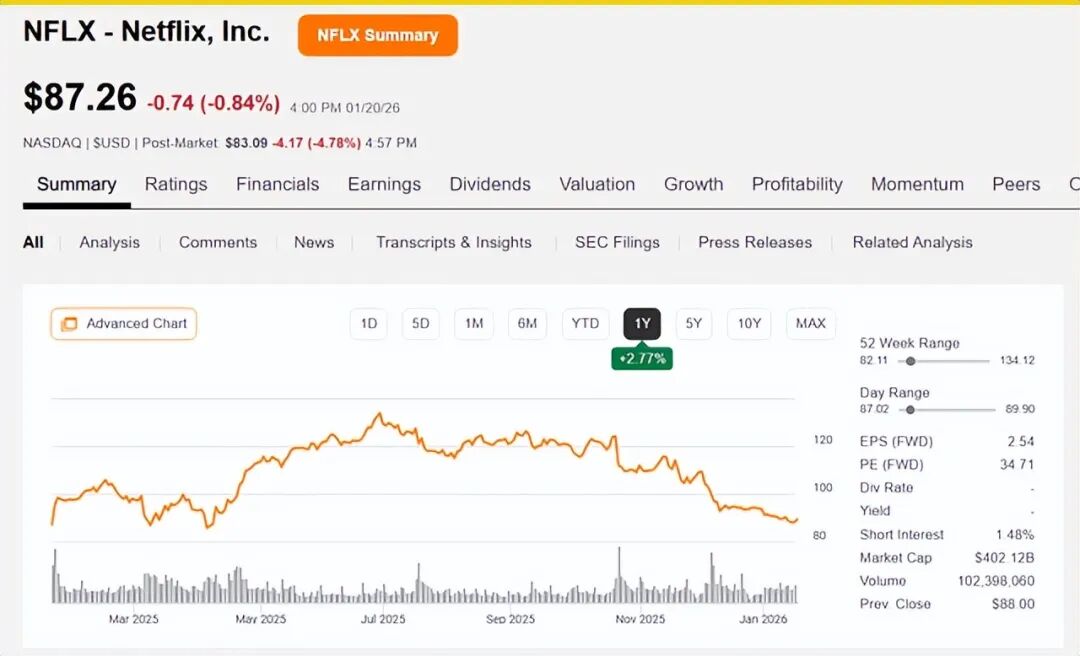Switch to the Ratings tab

[x=176, y=184]
